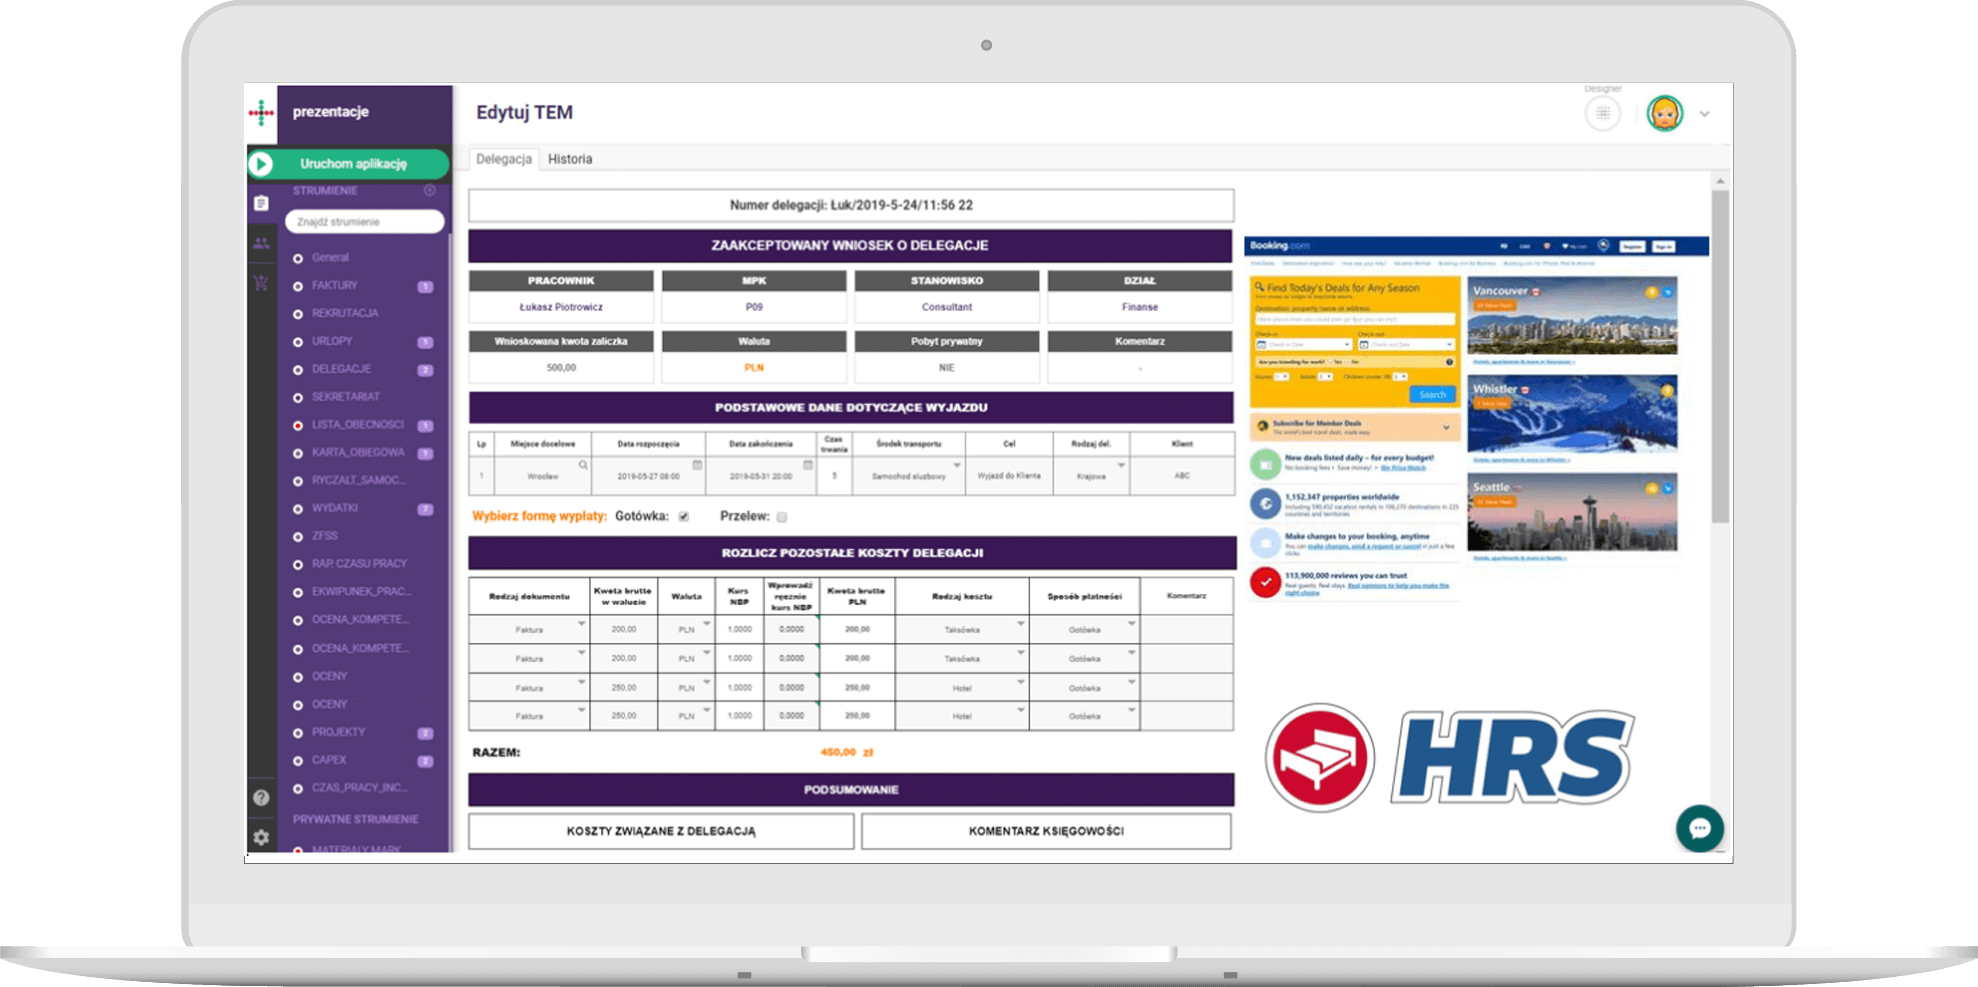Check the Przelew payment checkbox
Screen dimensions: 1978x987
(x=782, y=517)
